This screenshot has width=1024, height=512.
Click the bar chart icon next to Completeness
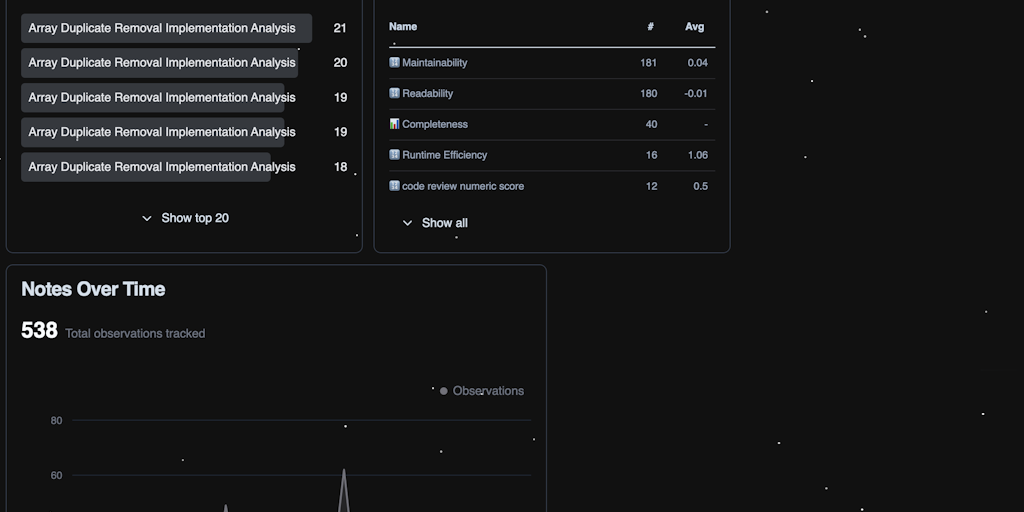[x=394, y=124]
